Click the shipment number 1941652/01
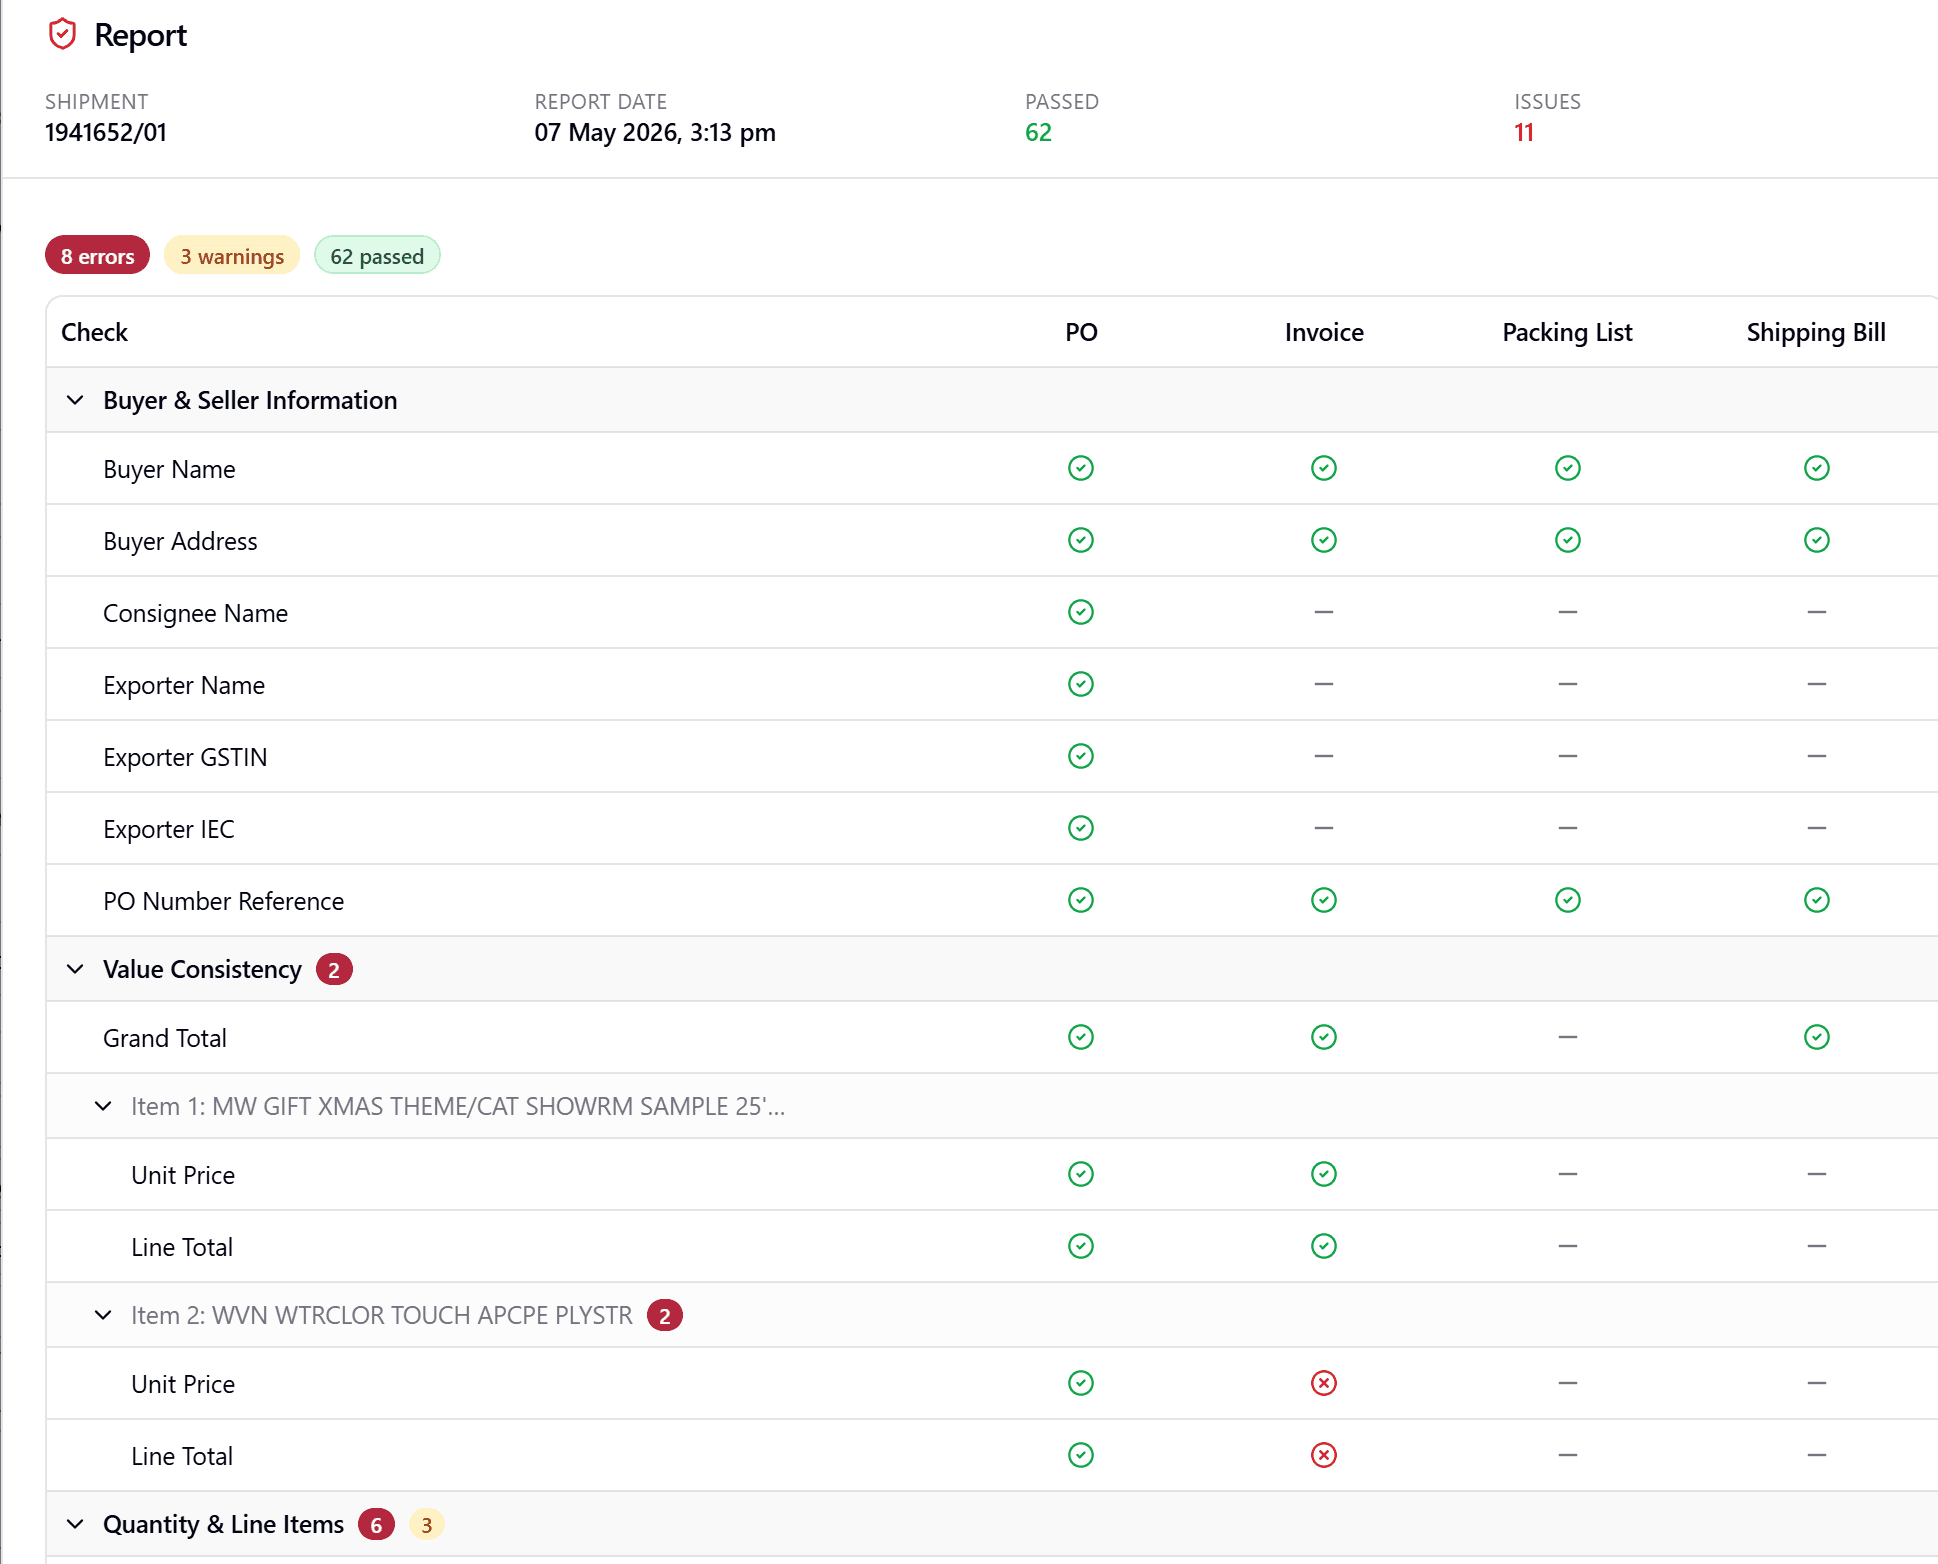Viewport: 1938px width, 1564px height. tap(106, 132)
